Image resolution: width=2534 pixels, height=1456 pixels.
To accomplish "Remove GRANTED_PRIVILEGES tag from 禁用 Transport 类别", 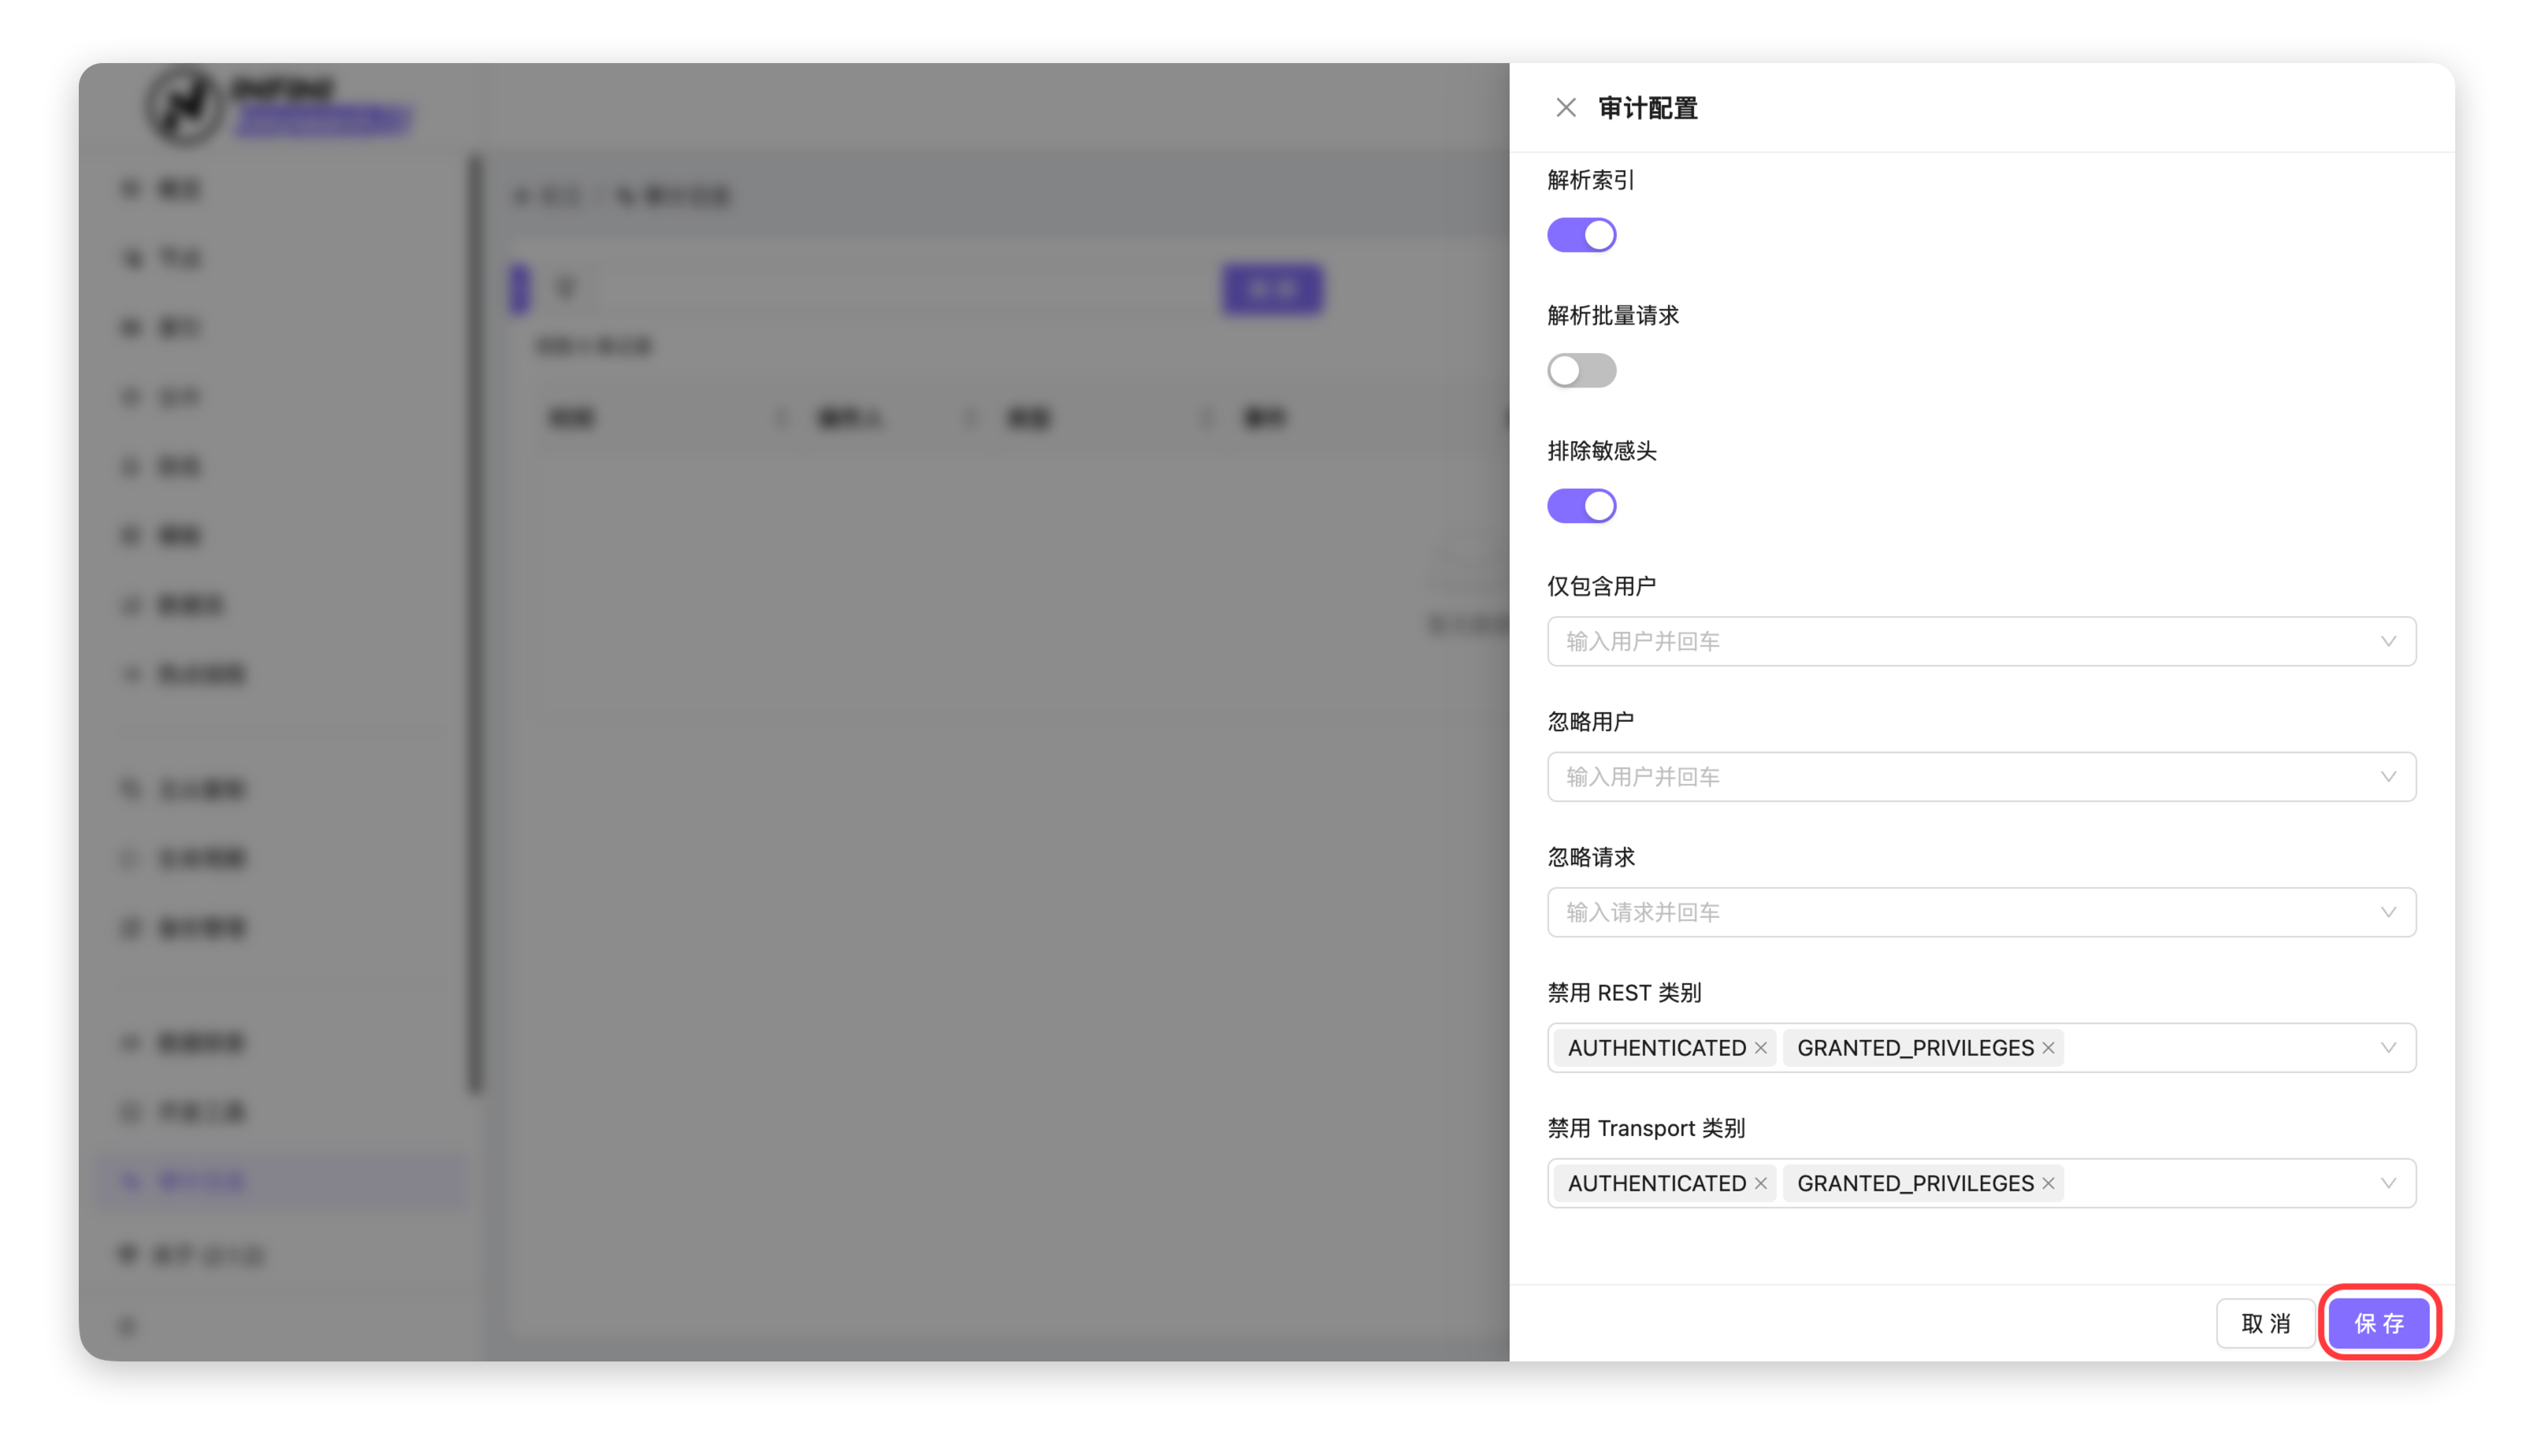I will coord(2048,1183).
